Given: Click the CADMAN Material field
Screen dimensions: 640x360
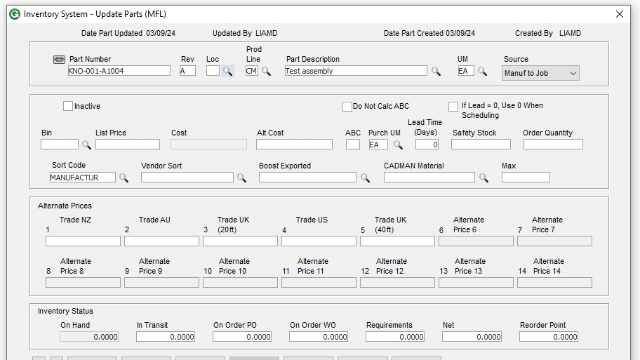Looking at the screenshot, I should [429, 178].
